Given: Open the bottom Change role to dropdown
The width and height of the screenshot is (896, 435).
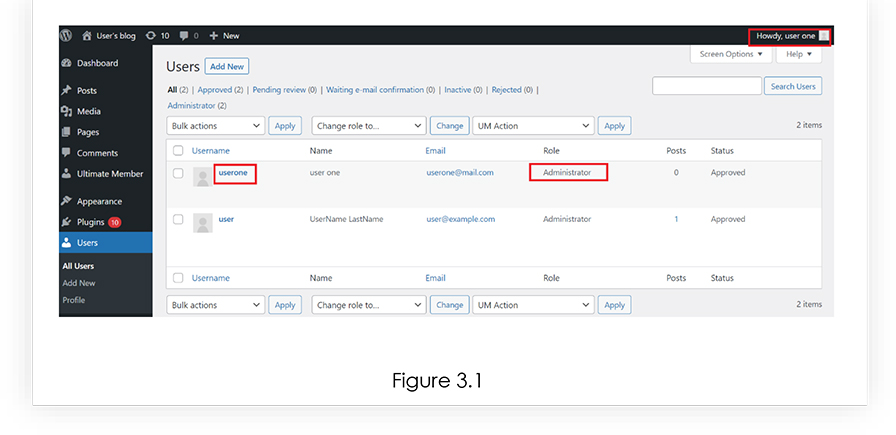Looking at the screenshot, I should (369, 305).
